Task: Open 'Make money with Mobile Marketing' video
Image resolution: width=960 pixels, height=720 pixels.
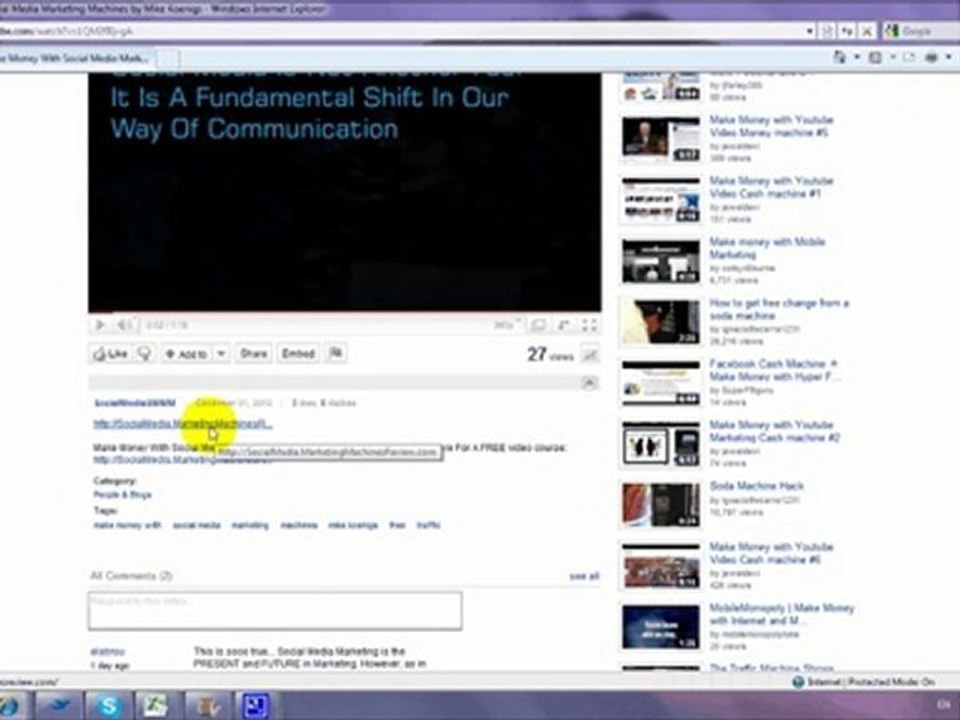Action: point(767,248)
